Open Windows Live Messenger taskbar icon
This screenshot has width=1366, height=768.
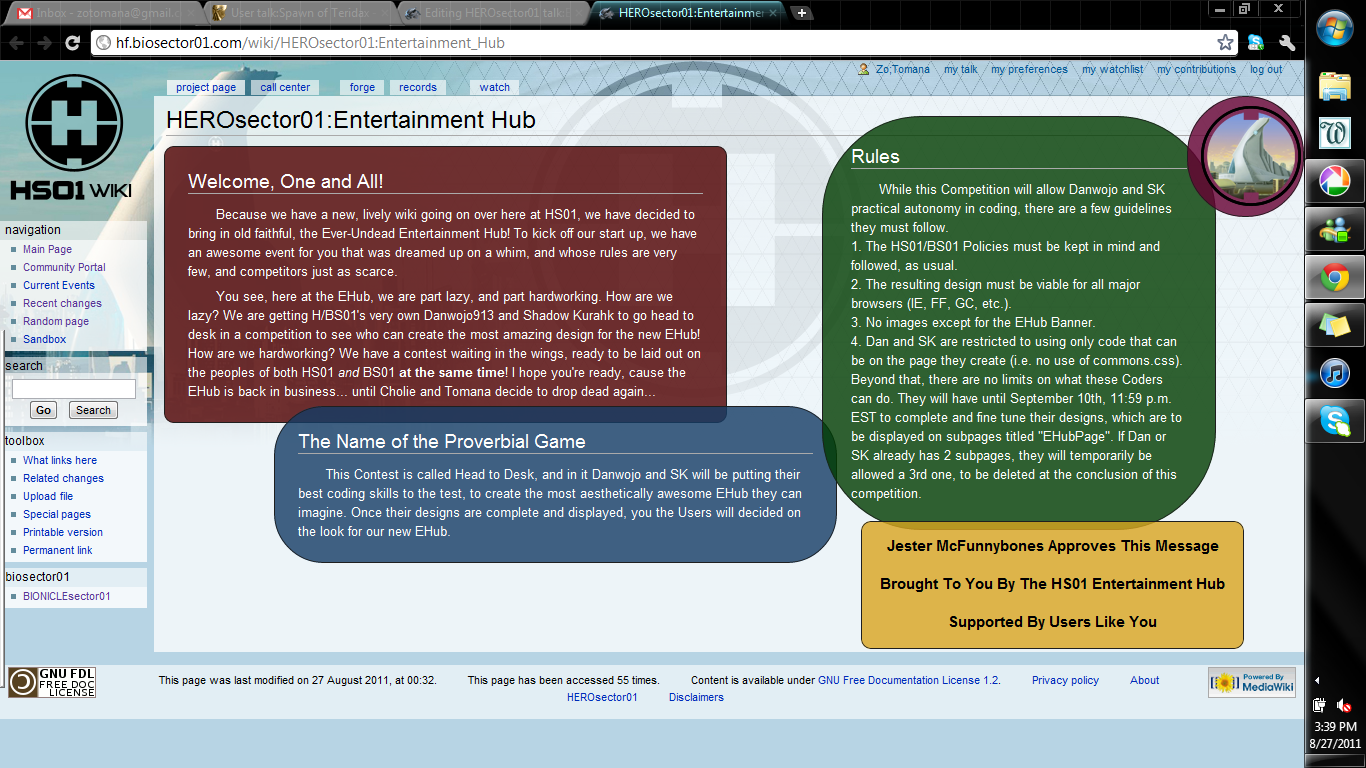click(1335, 230)
